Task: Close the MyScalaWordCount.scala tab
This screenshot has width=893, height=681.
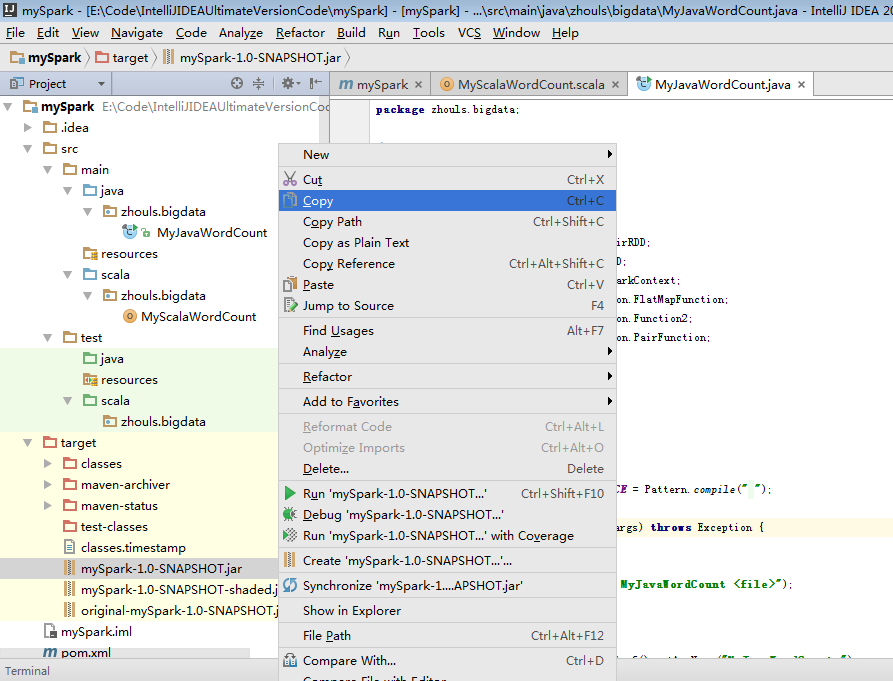Action: [x=616, y=85]
